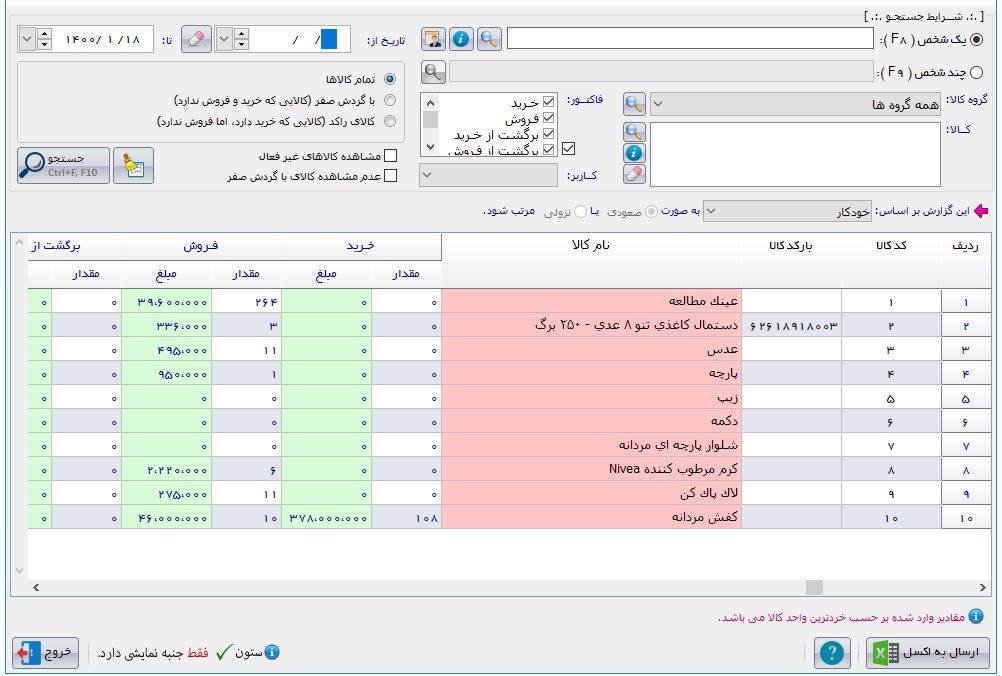1002x676 pixels.
Task: Open the person info icon
Action: (461, 39)
